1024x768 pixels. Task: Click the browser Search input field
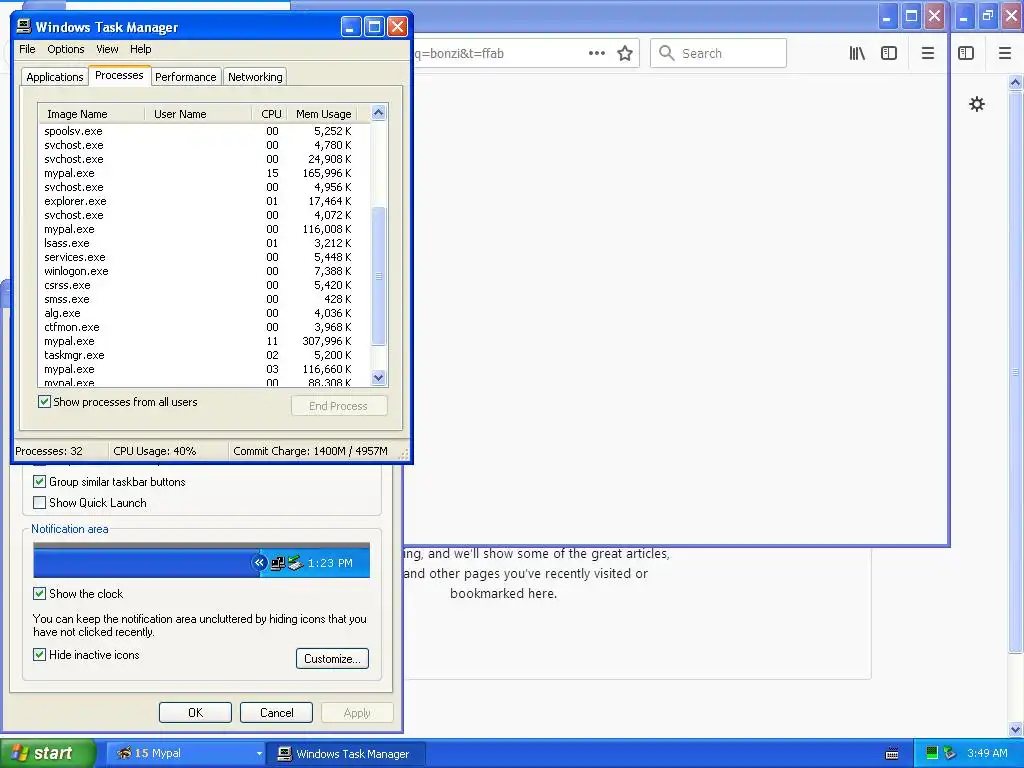[x=718, y=53]
